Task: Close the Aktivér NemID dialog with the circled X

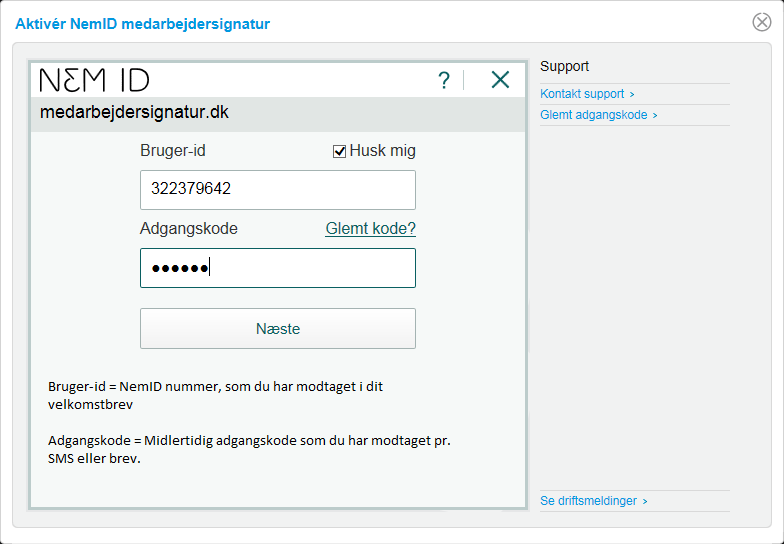Action: (x=762, y=22)
